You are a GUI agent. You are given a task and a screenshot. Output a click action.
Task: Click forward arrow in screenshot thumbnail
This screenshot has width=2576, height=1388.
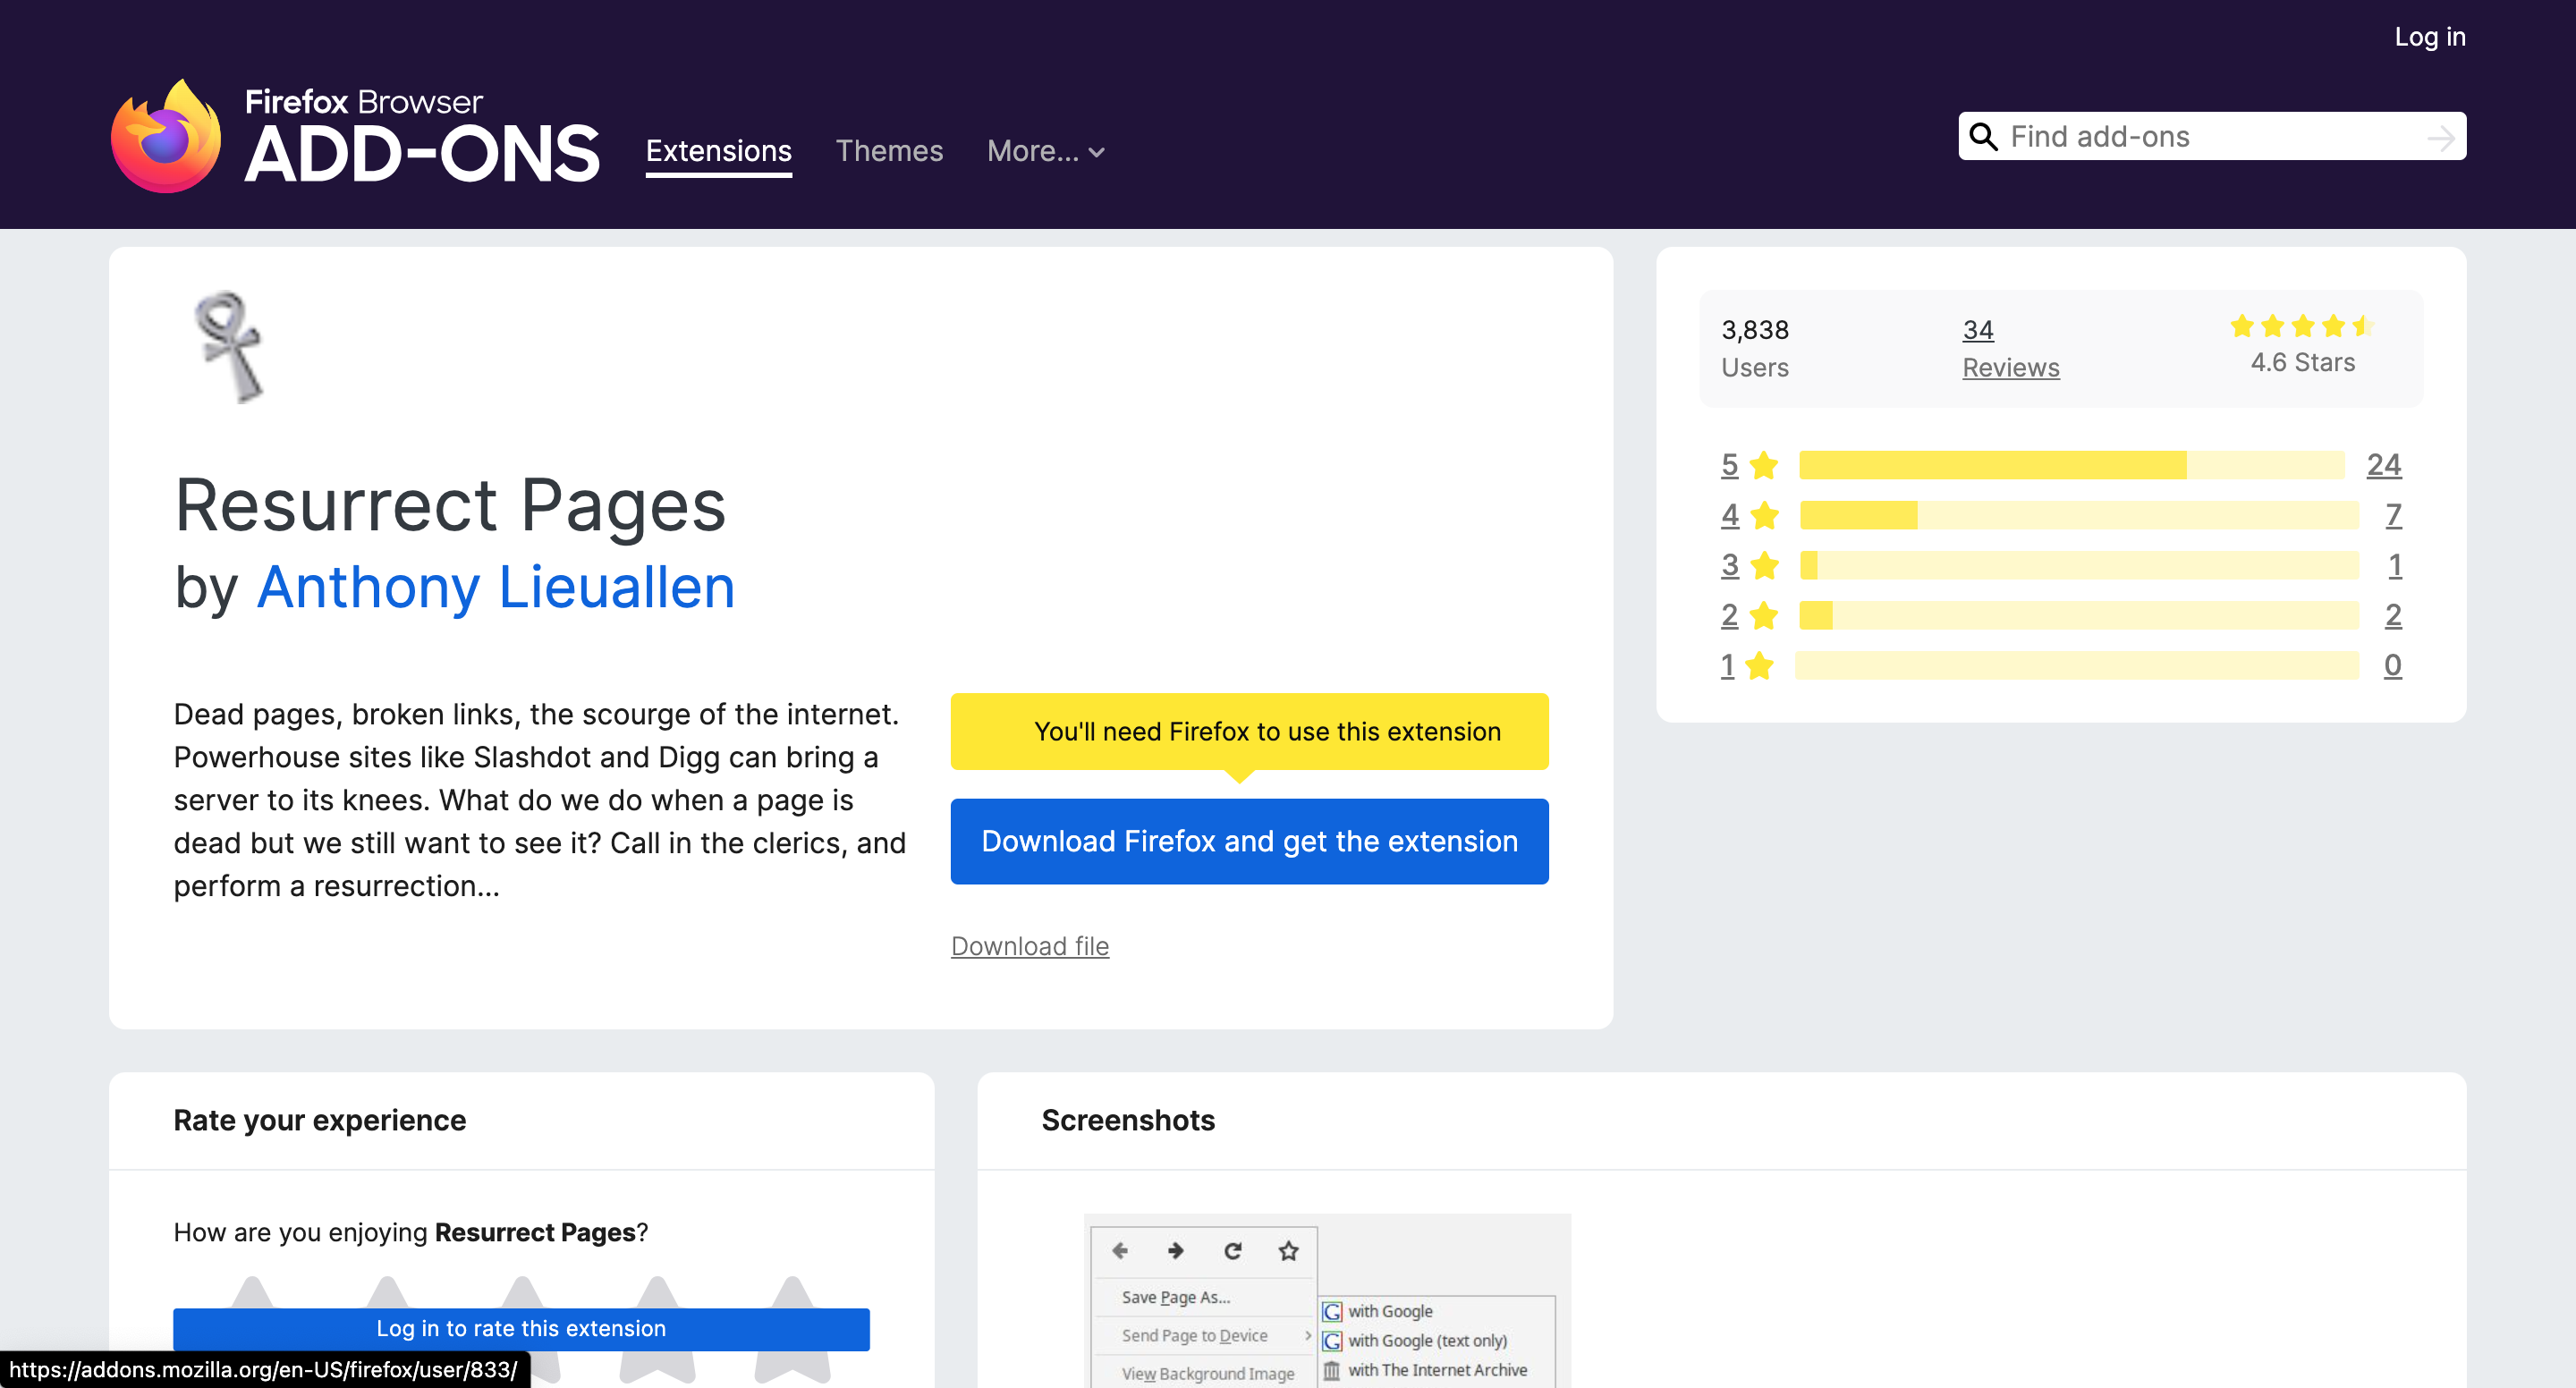click(x=1176, y=1250)
